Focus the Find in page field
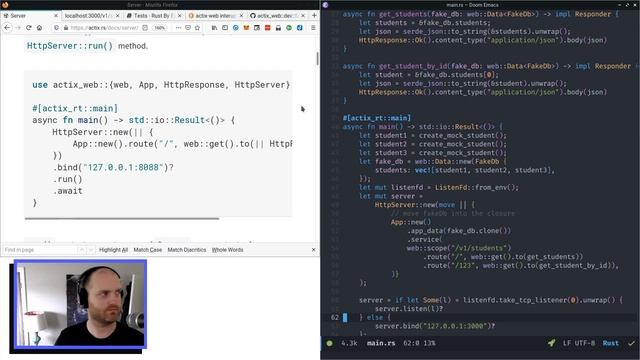Image resolution: width=640 pixels, height=360 pixels. click(39, 250)
